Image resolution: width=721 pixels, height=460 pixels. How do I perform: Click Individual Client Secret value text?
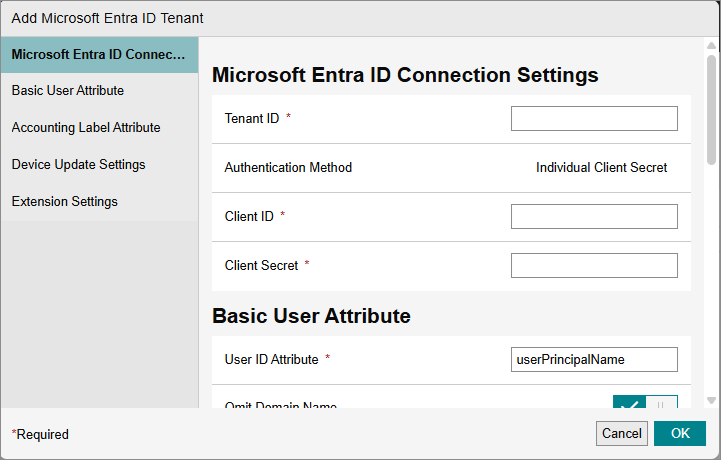[x=601, y=167]
